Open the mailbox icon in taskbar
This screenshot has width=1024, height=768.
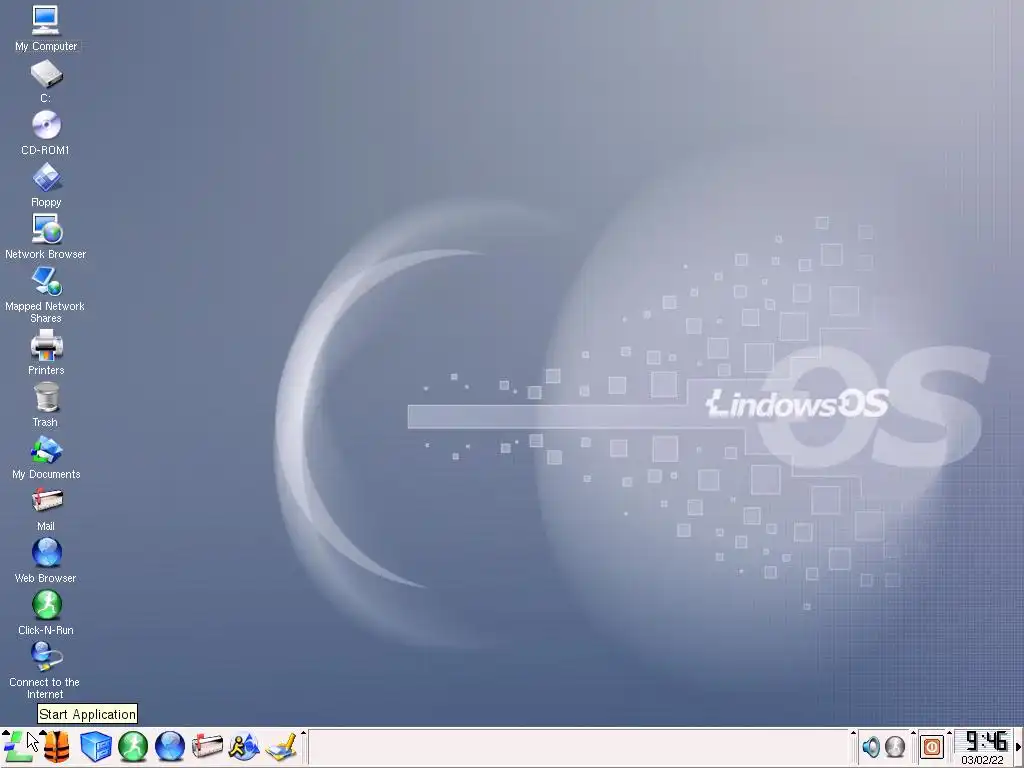coord(207,746)
